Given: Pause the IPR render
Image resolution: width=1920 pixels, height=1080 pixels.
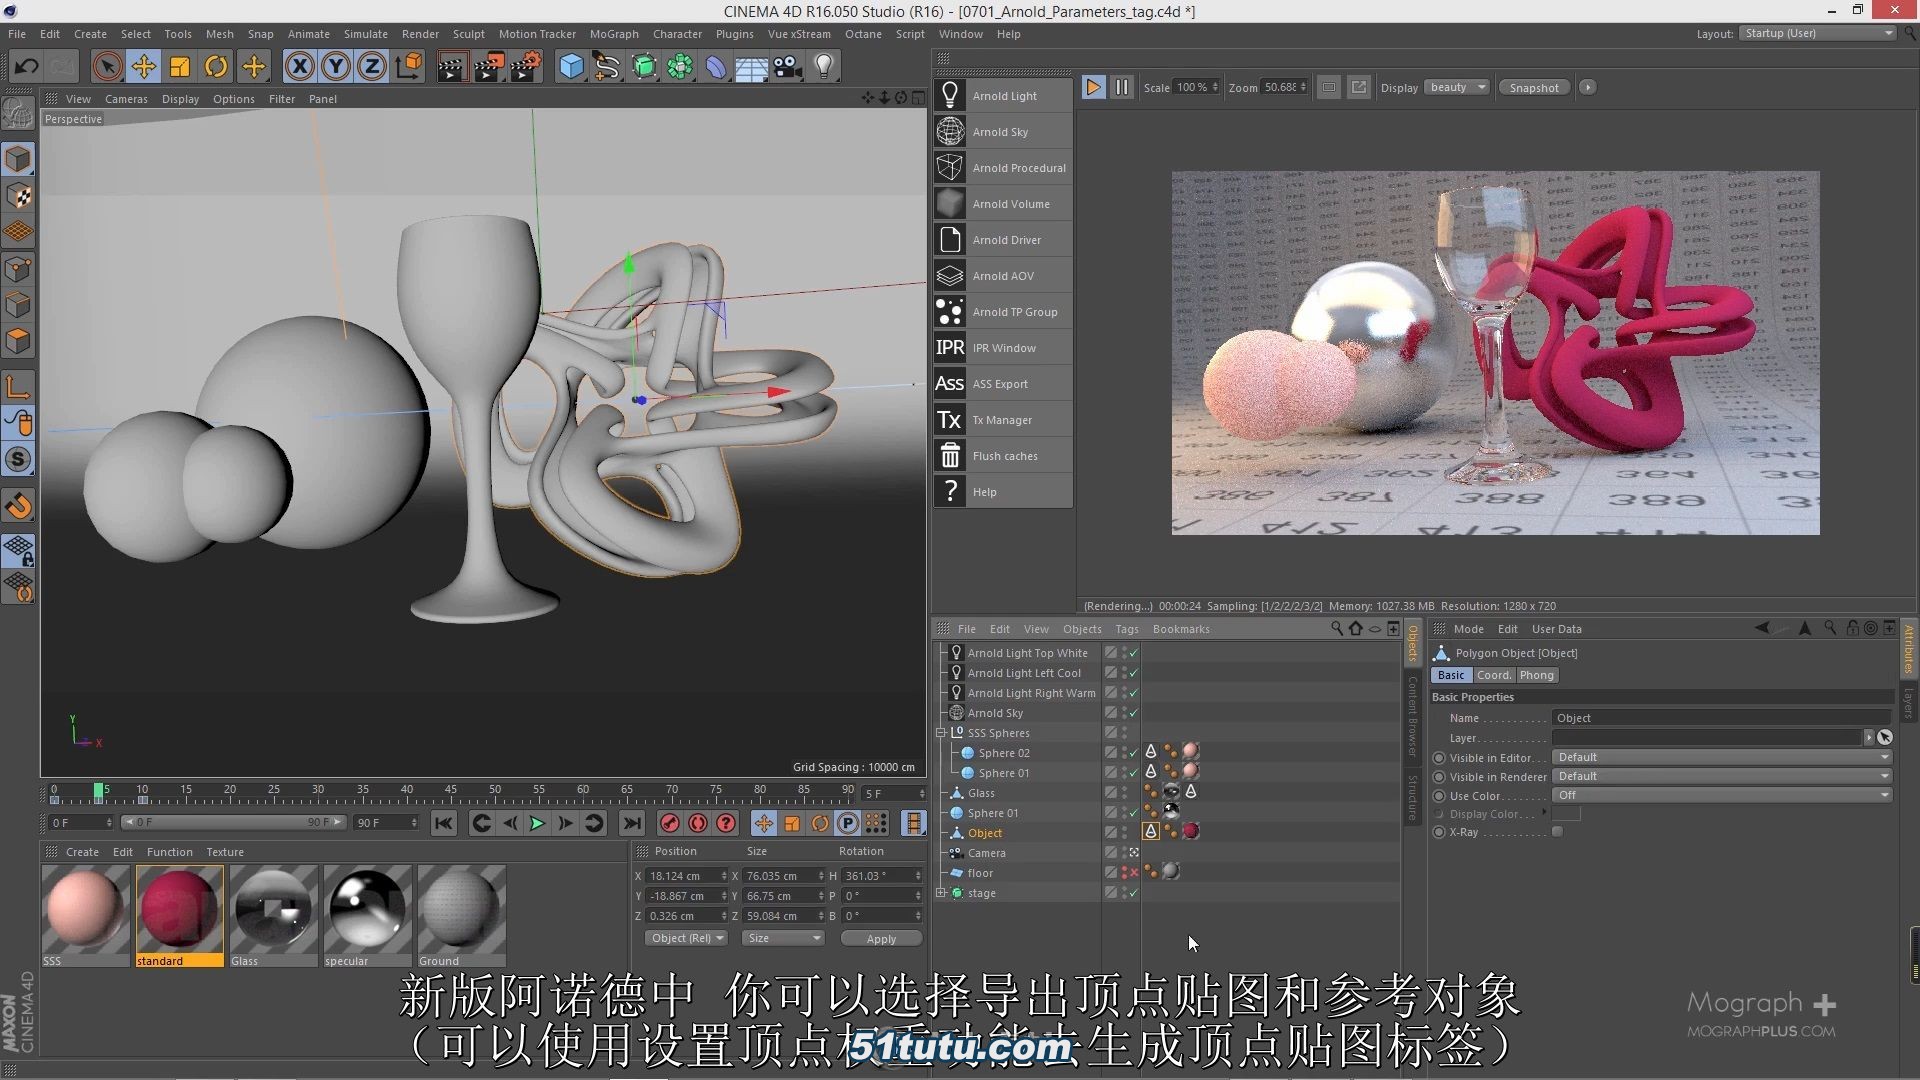Looking at the screenshot, I should tap(1122, 87).
